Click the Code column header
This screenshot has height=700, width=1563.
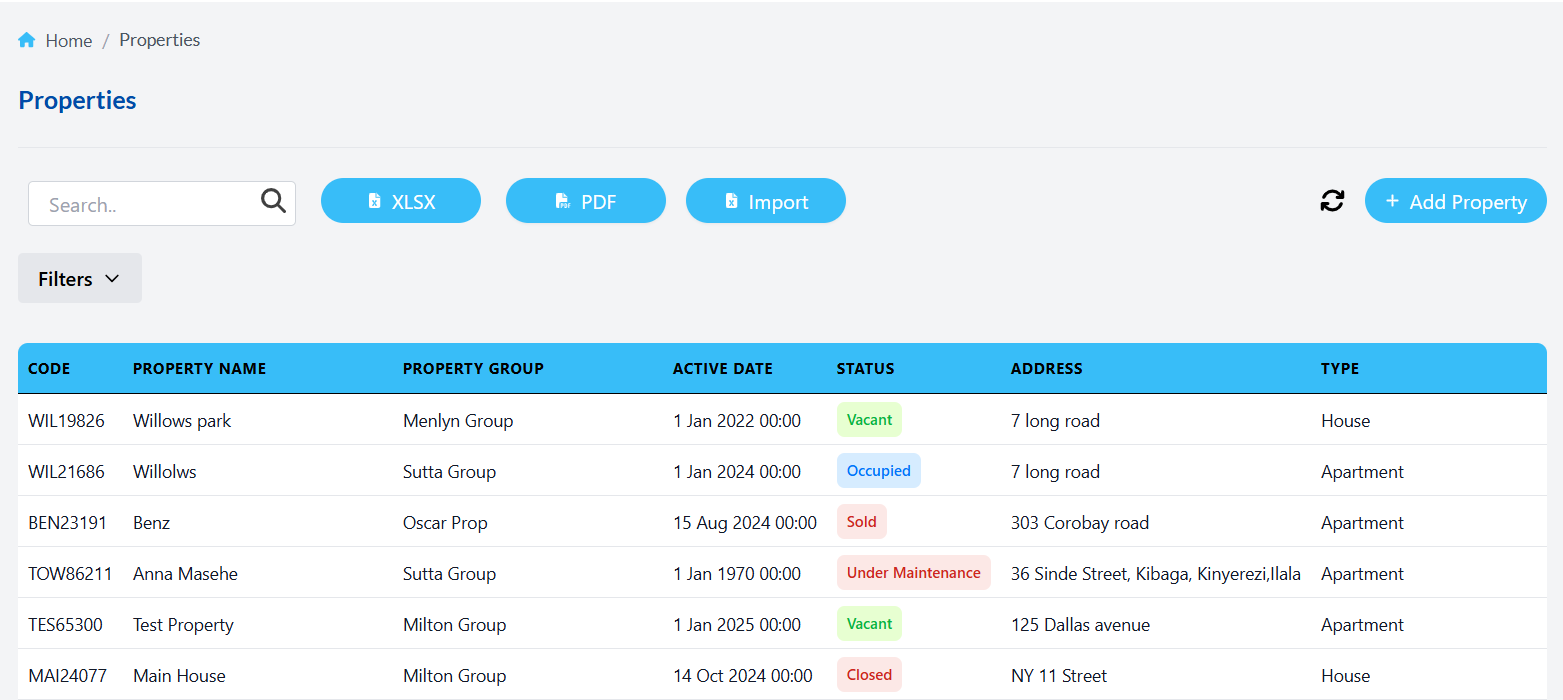point(49,369)
